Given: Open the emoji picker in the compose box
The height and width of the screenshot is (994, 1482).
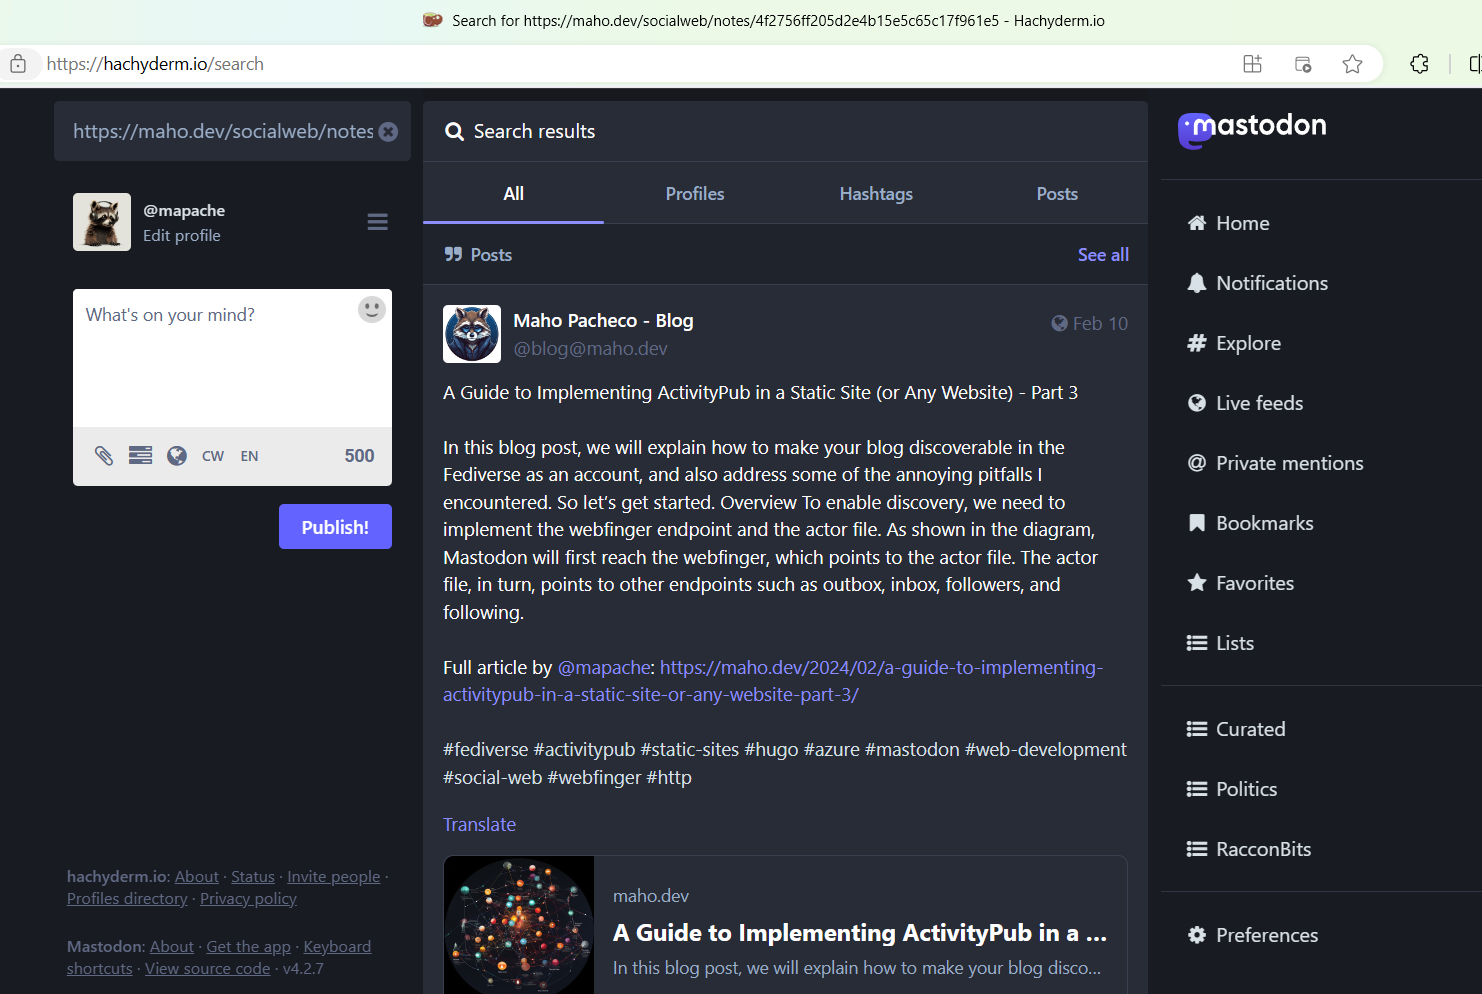Looking at the screenshot, I should pos(371,309).
